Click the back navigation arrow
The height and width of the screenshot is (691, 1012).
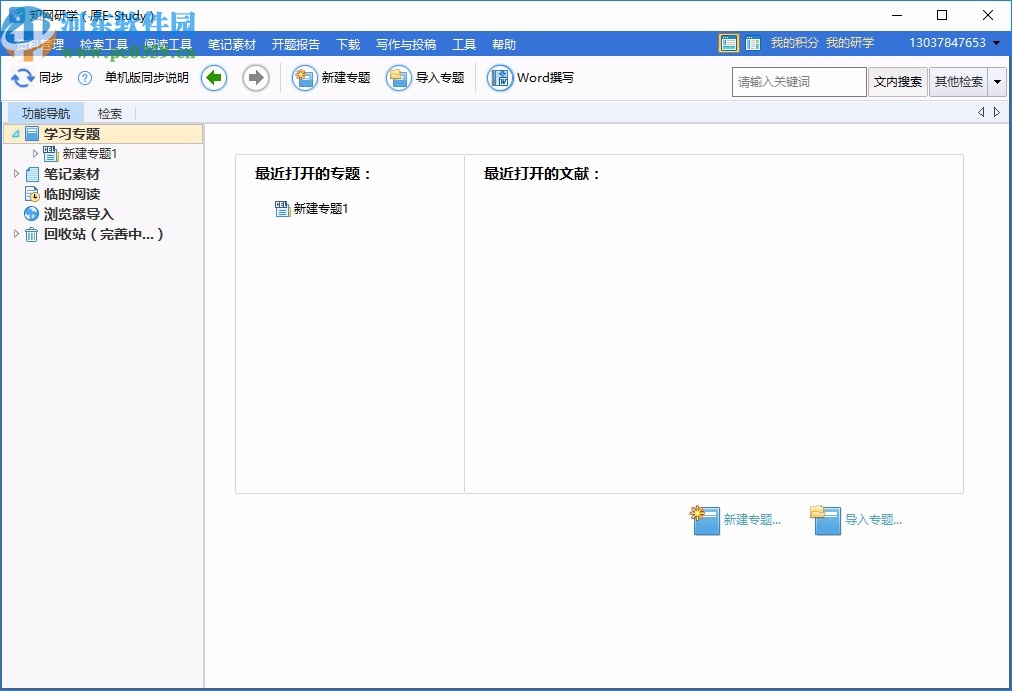(x=213, y=77)
